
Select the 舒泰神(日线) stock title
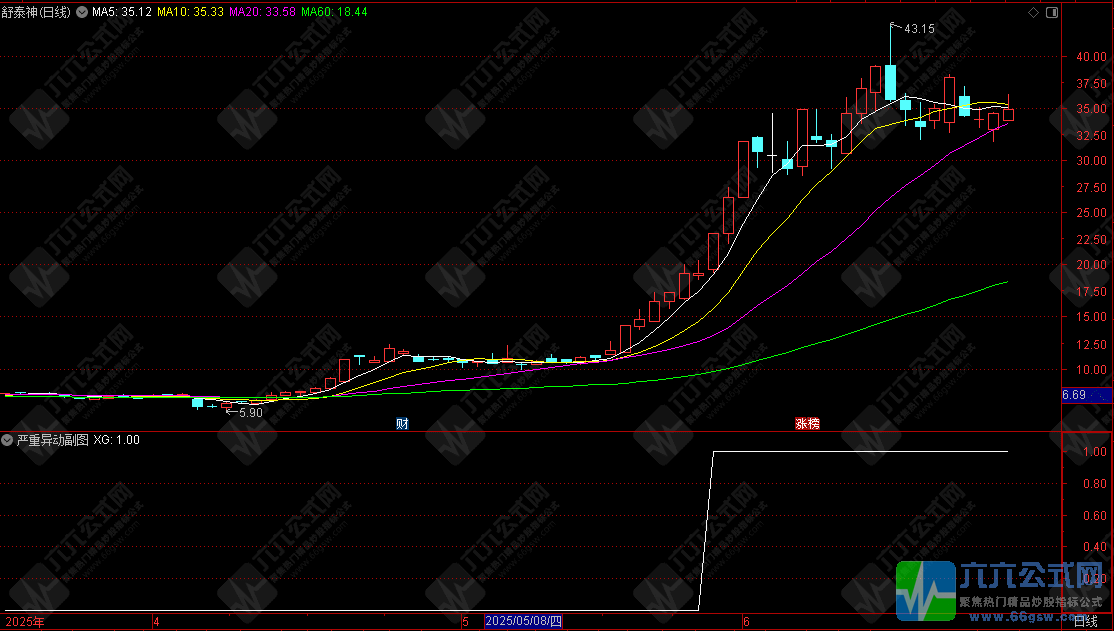click(x=36, y=12)
